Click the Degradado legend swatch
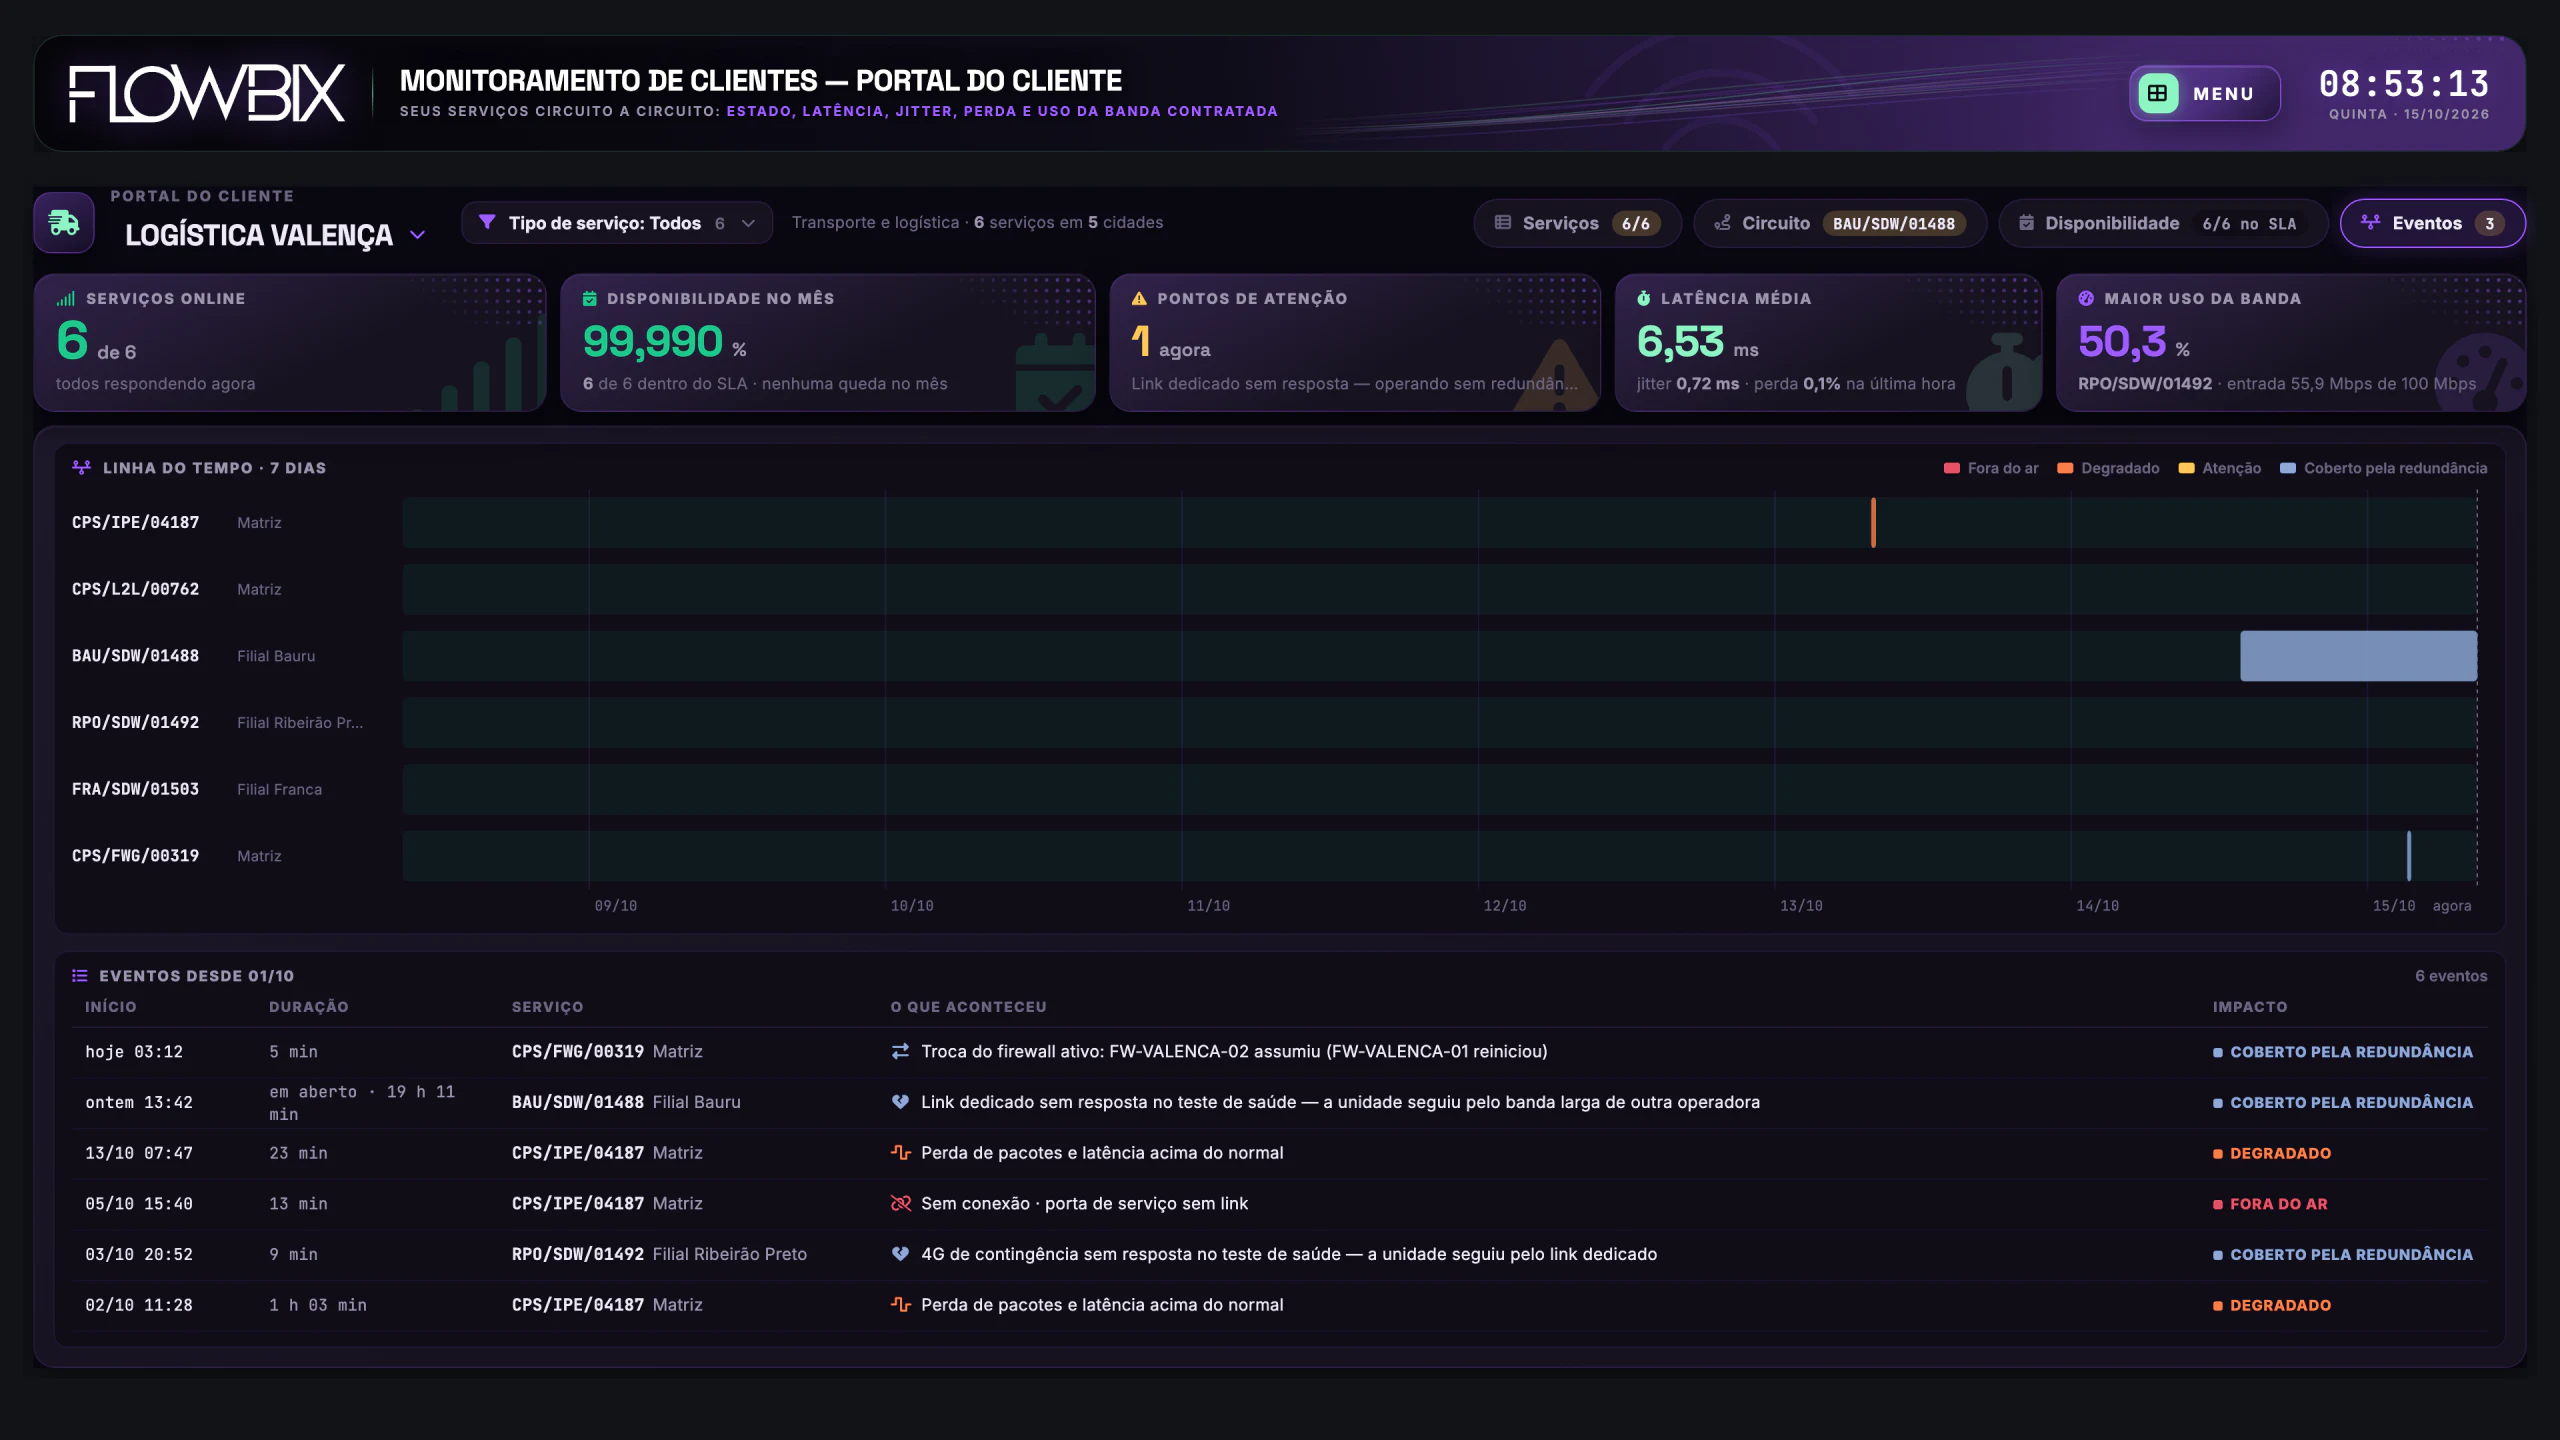Viewport: 2560px width, 1440px height. pos(2065,468)
